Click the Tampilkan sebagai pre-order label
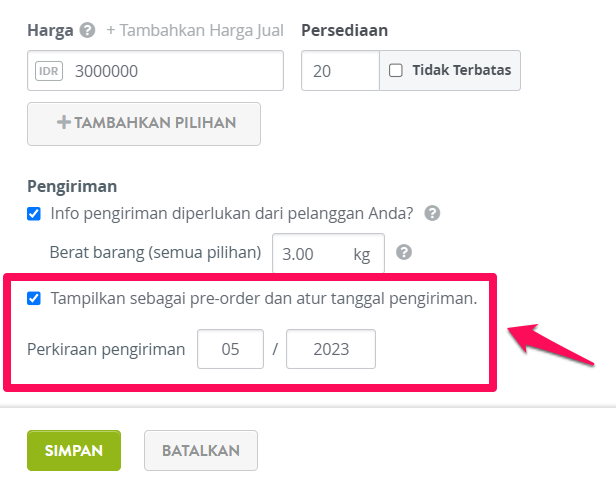Screen dimensions: 616x480 pyautogui.click(x=264, y=299)
